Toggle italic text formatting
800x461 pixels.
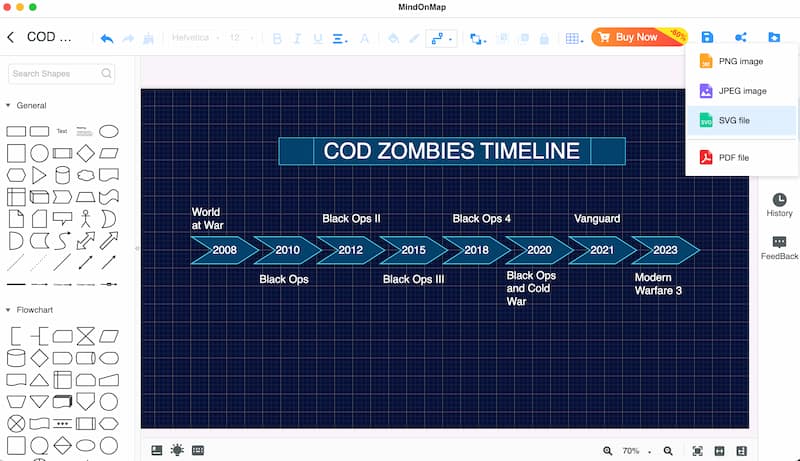pyautogui.click(x=297, y=38)
